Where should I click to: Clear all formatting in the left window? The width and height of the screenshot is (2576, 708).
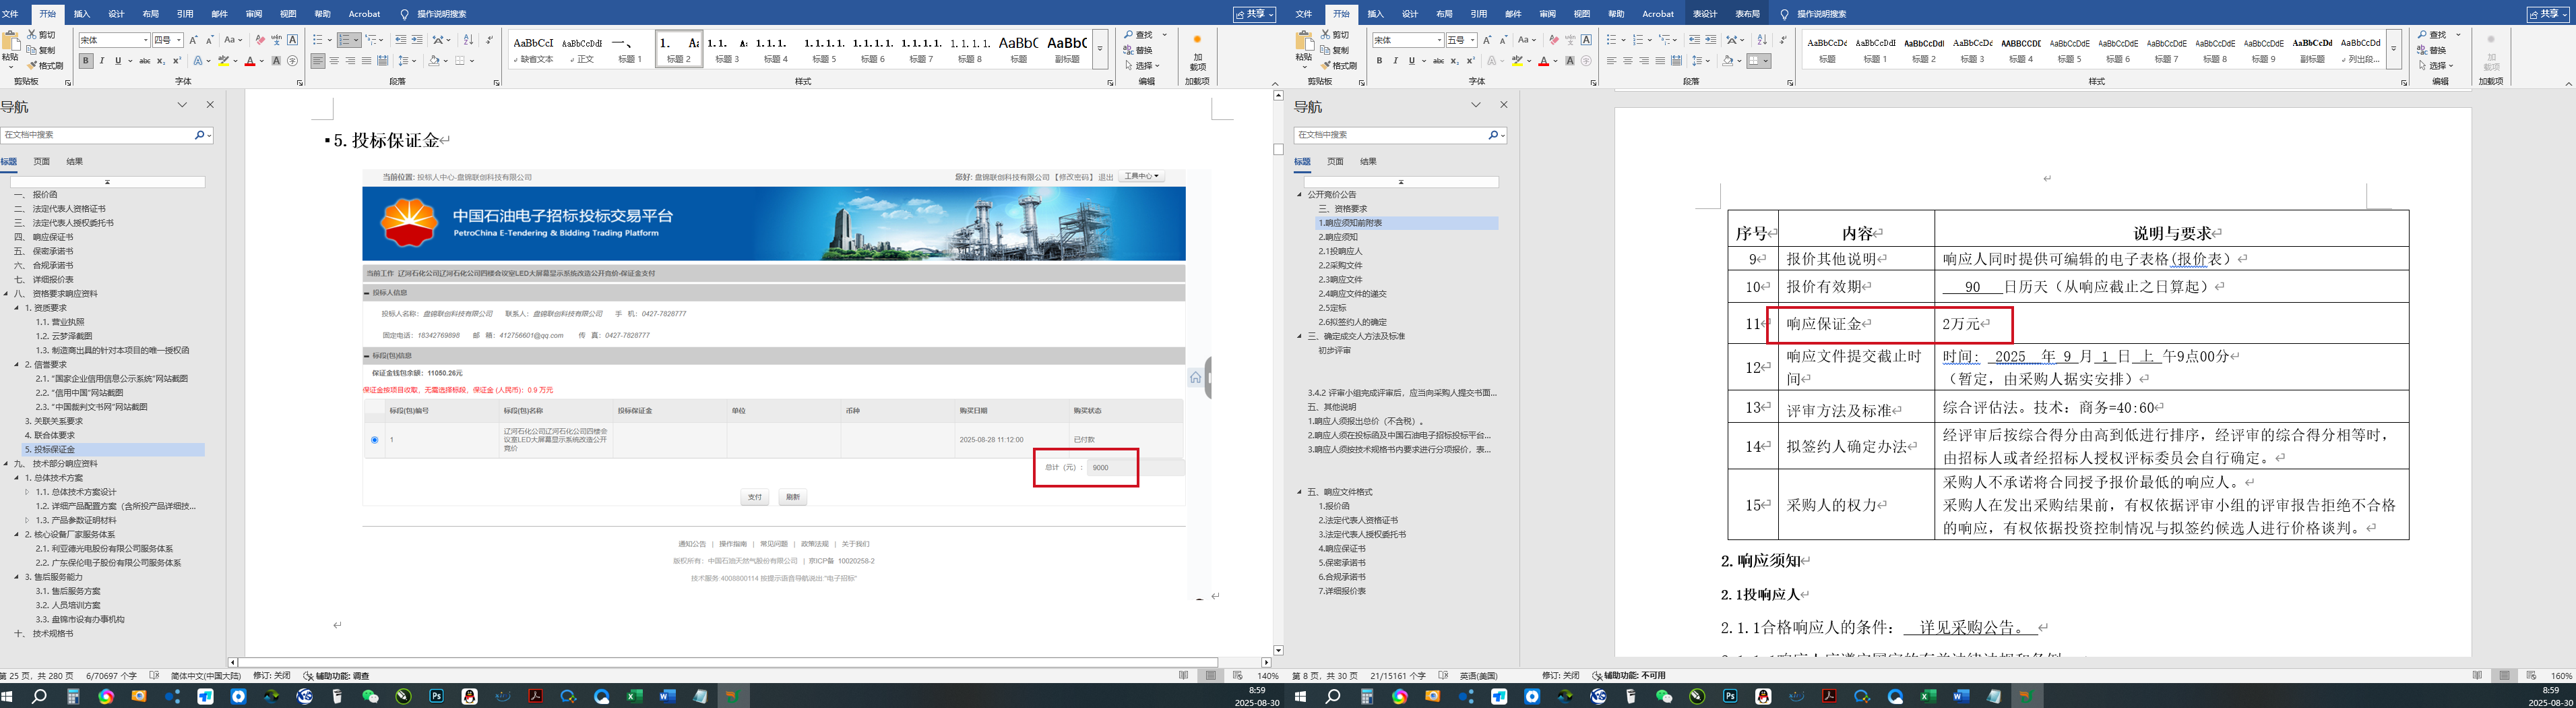(x=260, y=40)
